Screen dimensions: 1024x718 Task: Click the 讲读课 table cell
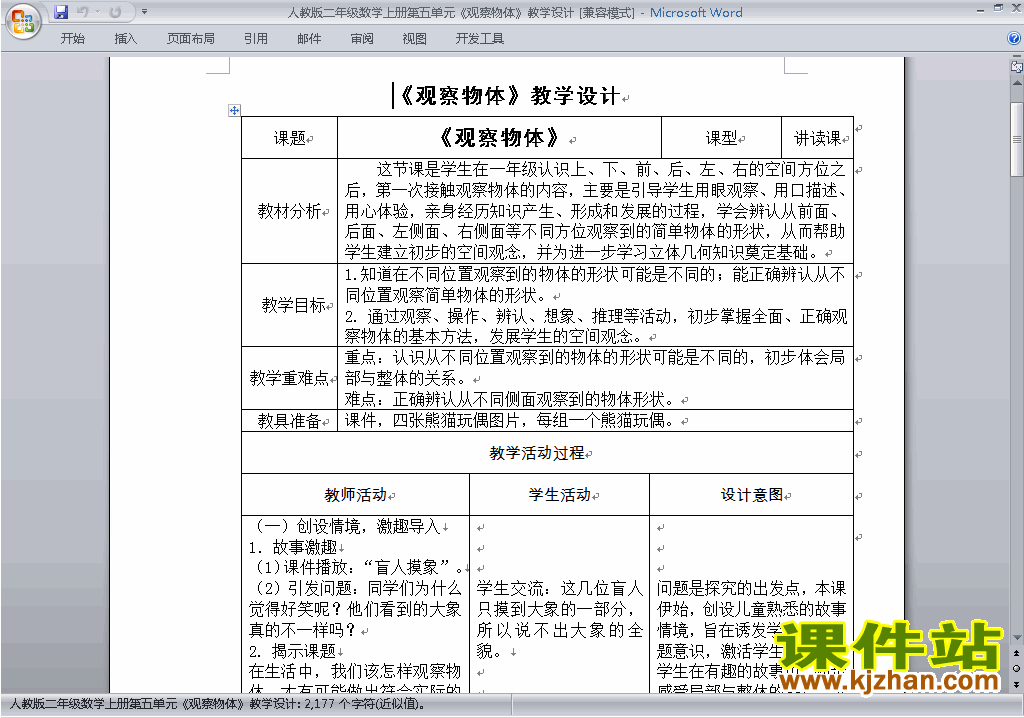click(818, 138)
